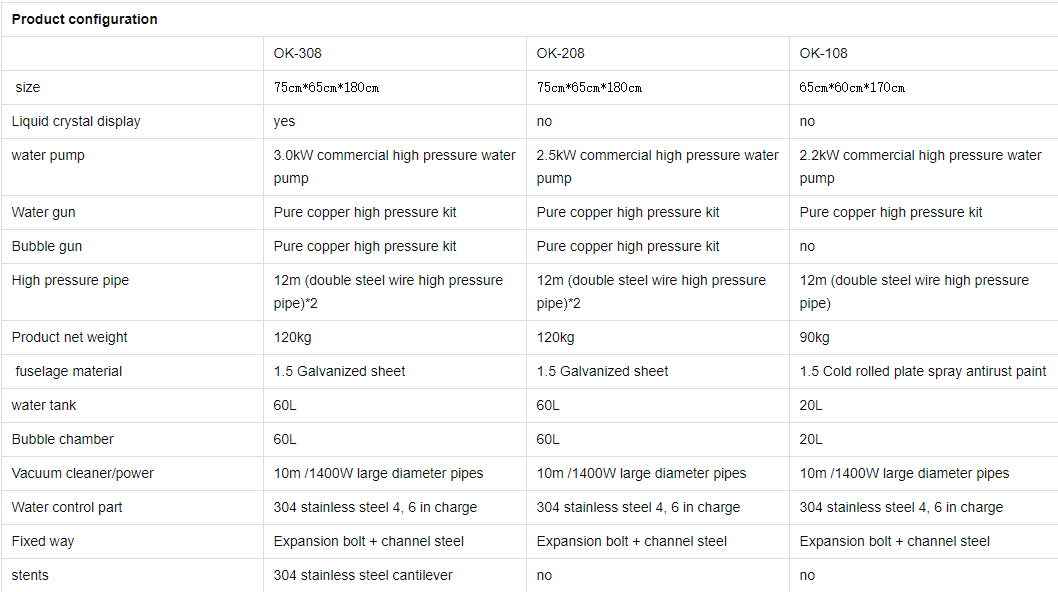
Task: Click the Fixed way row label
Action: (43, 541)
